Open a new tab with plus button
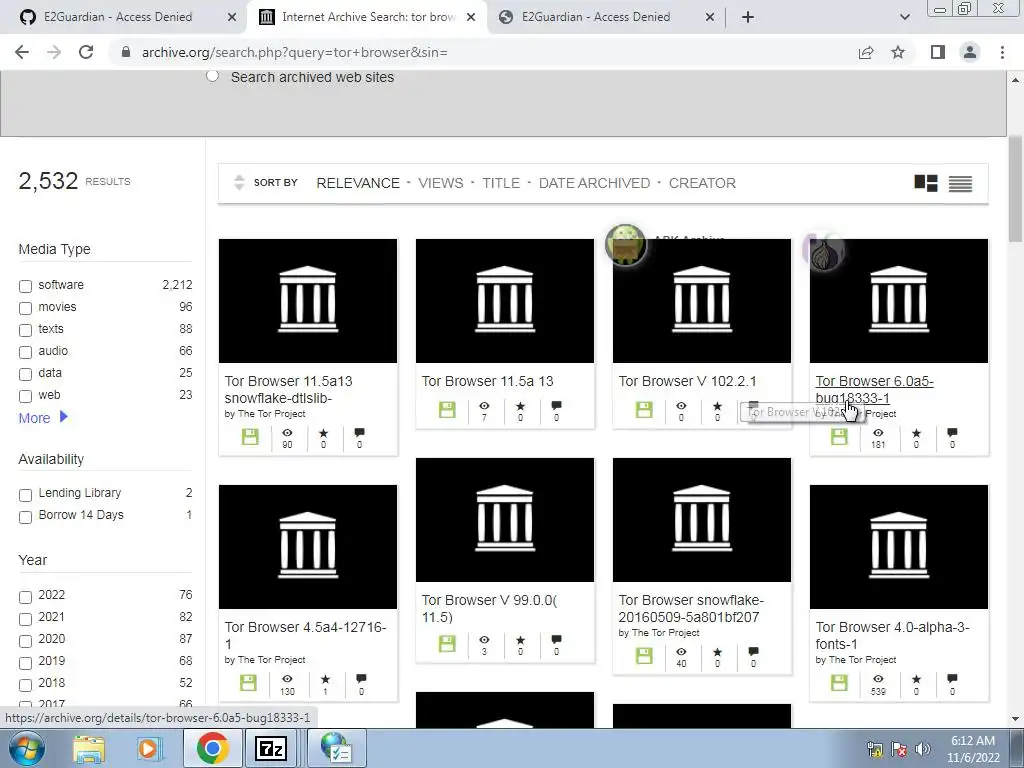Image resolution: width=1024 pixels, height=768 pixels. tap(748, 17)
